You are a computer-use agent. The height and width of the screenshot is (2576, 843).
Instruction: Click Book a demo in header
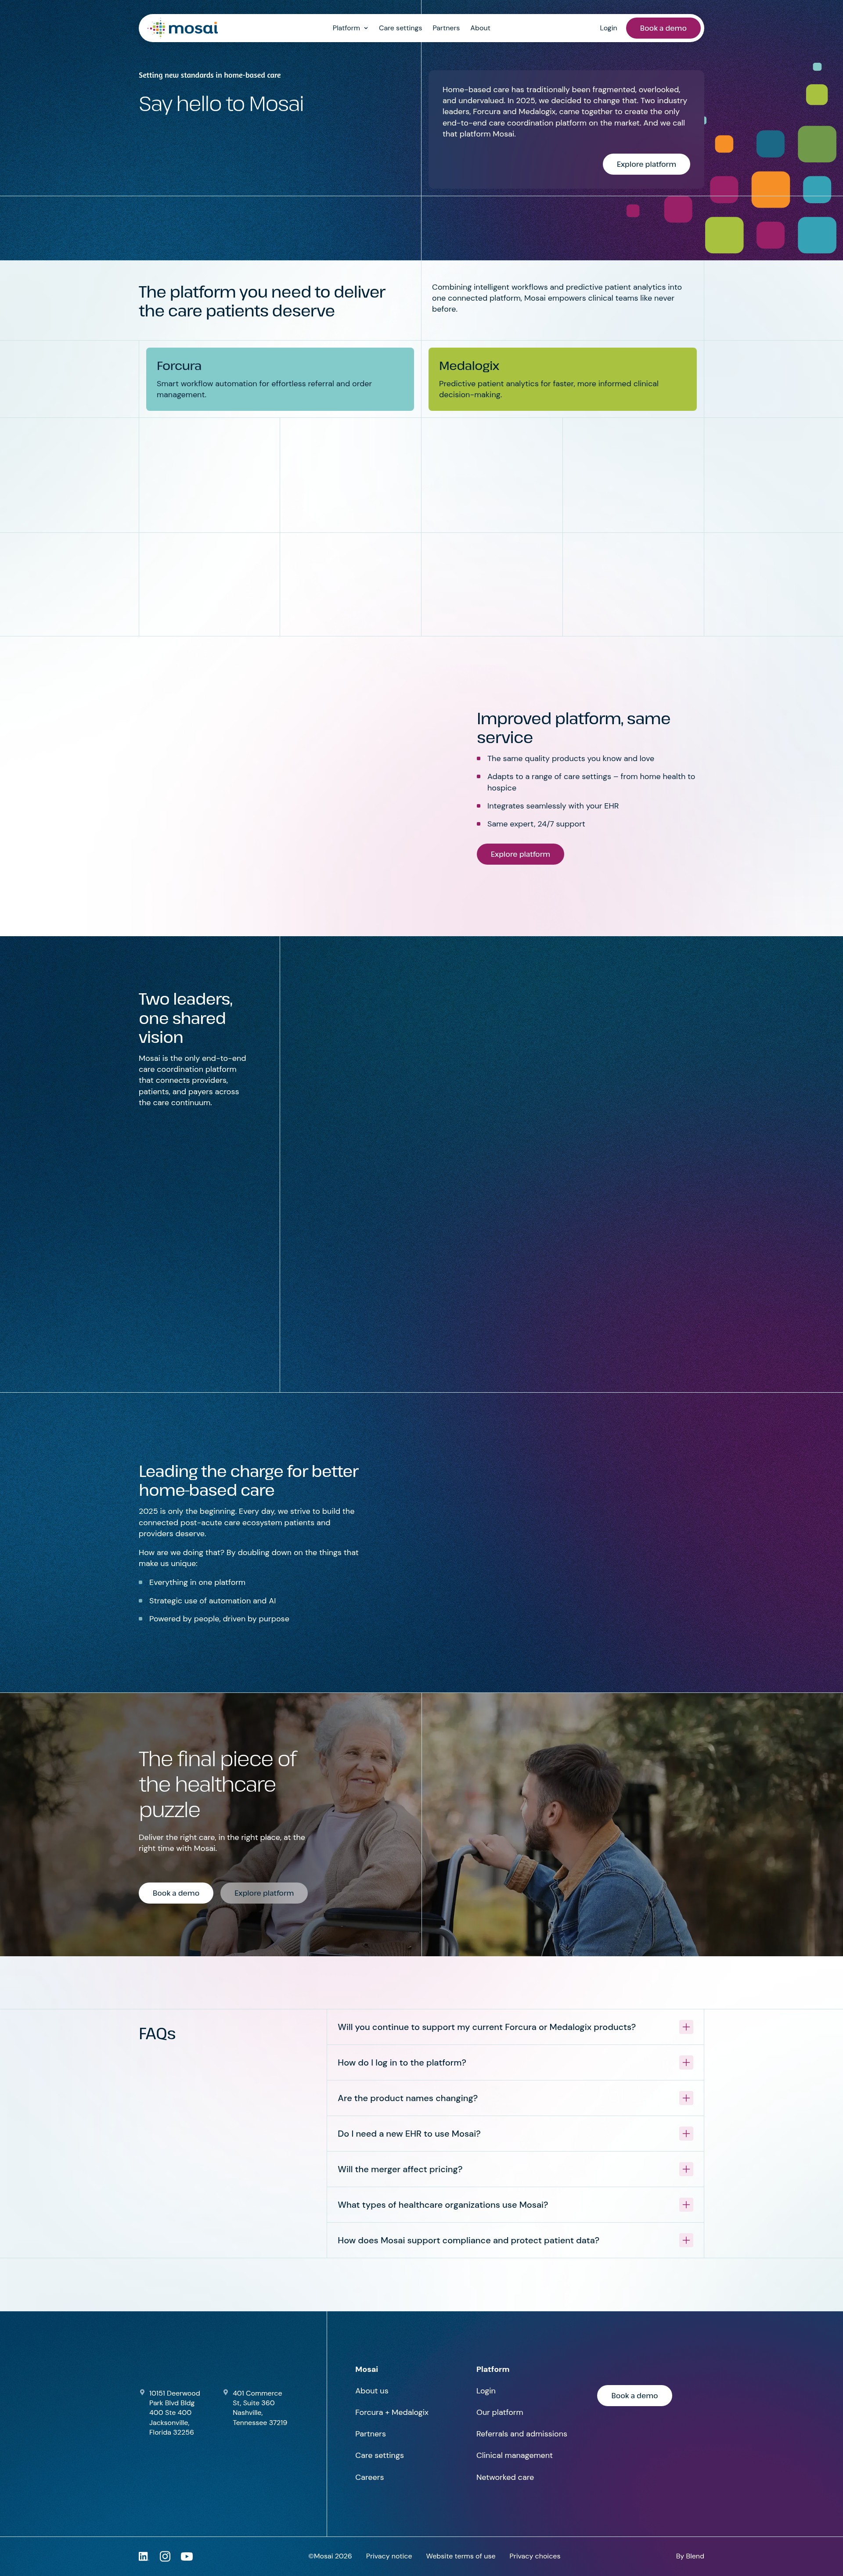point(663,28)
